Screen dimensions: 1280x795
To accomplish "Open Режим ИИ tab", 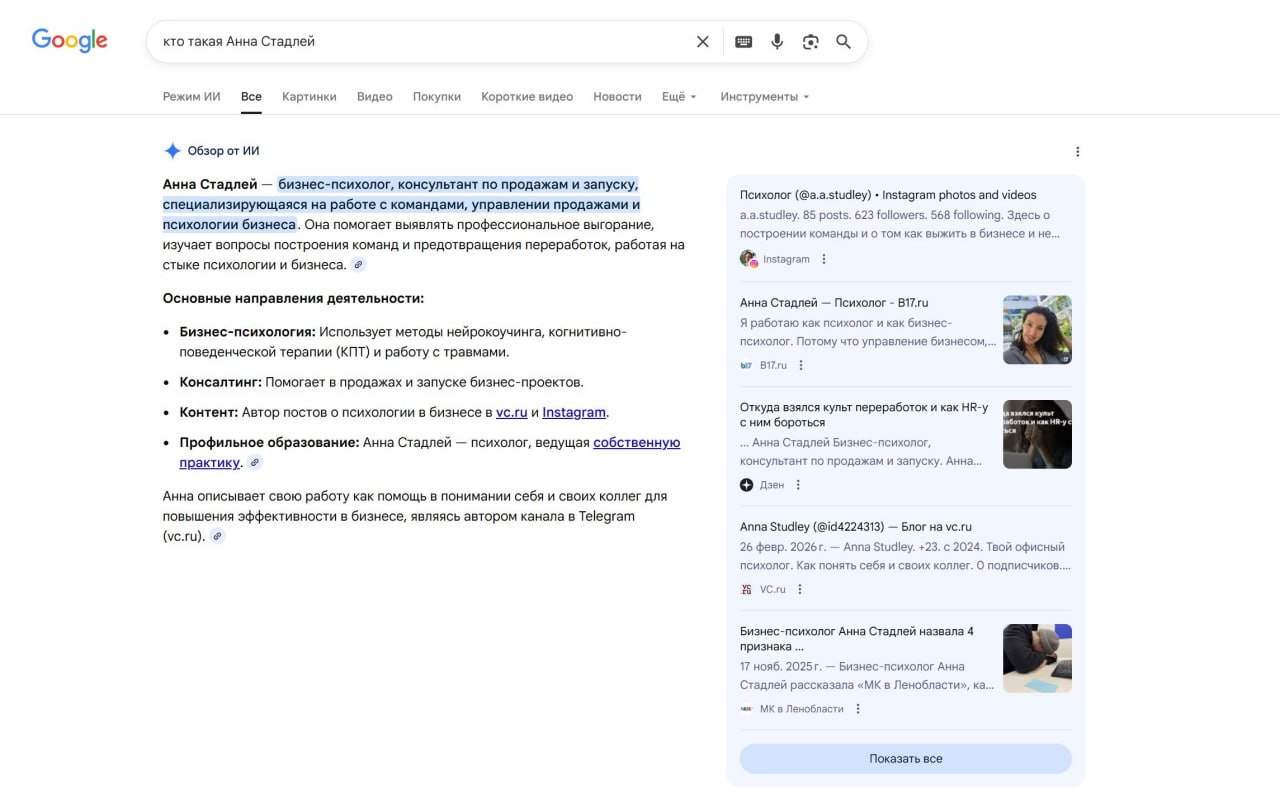I will 191,97.
